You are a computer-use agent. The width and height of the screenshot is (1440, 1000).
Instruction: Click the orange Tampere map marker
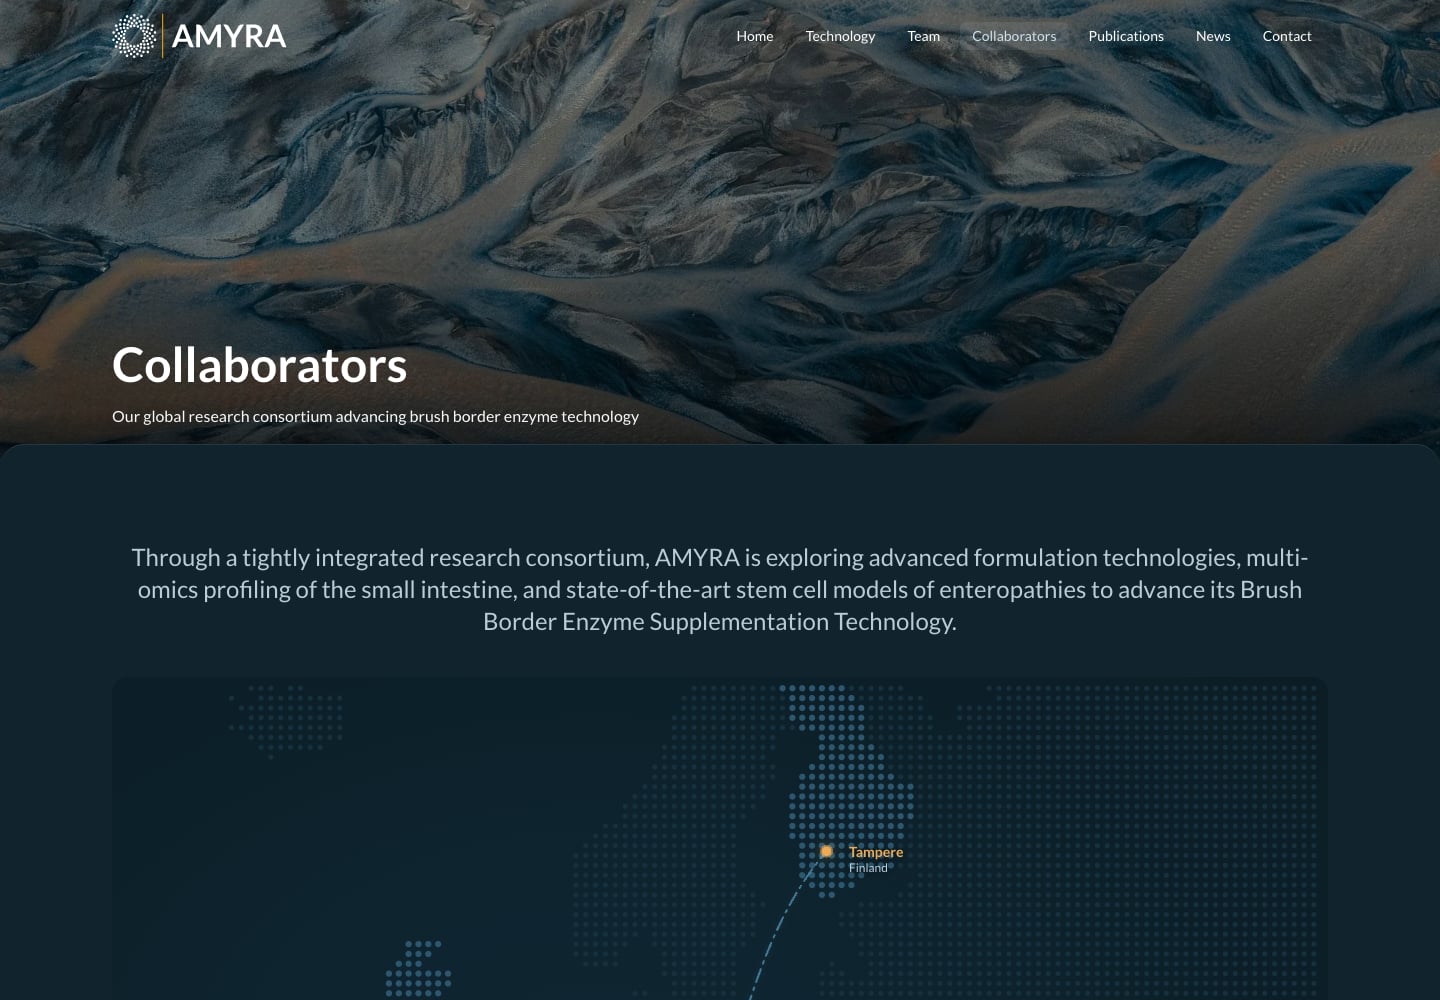point(827,851)
